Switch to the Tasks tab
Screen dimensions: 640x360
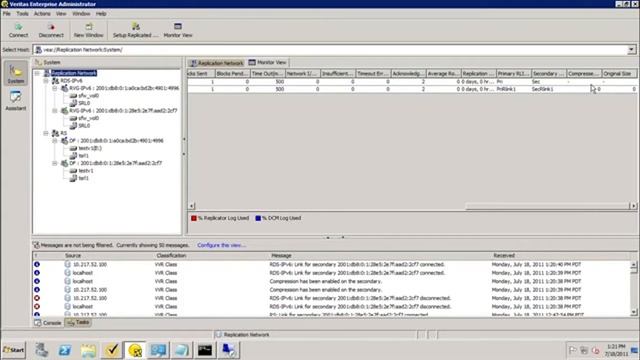[x=78, y=322]
